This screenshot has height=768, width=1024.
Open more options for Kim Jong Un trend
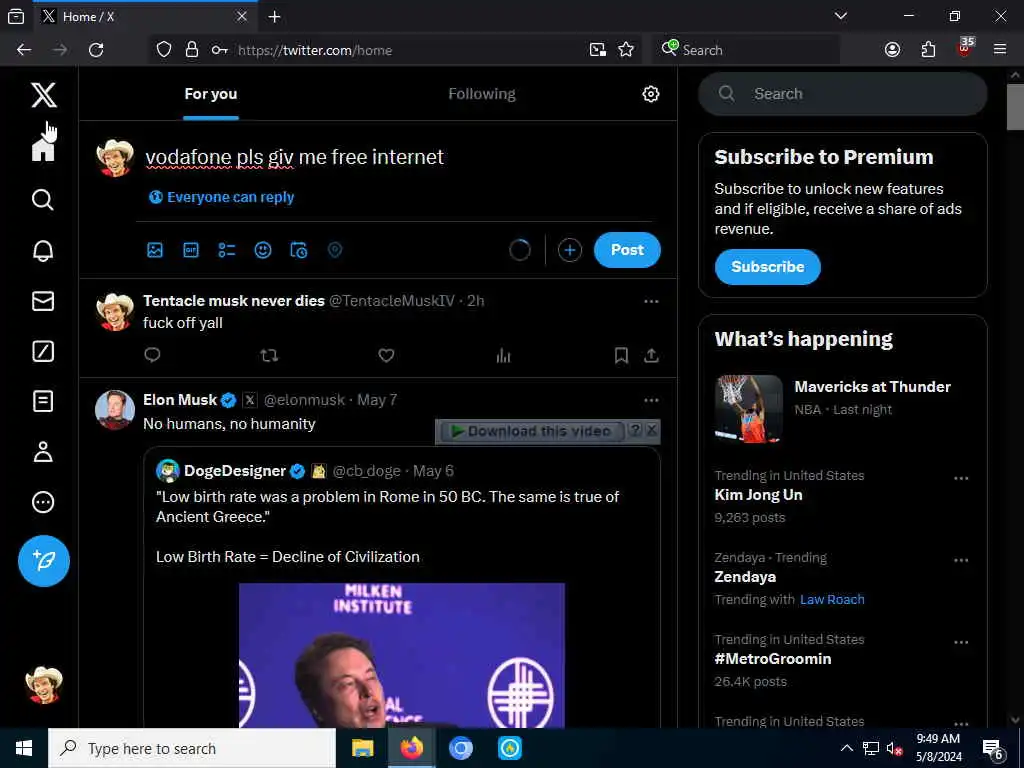coord(961,479)
